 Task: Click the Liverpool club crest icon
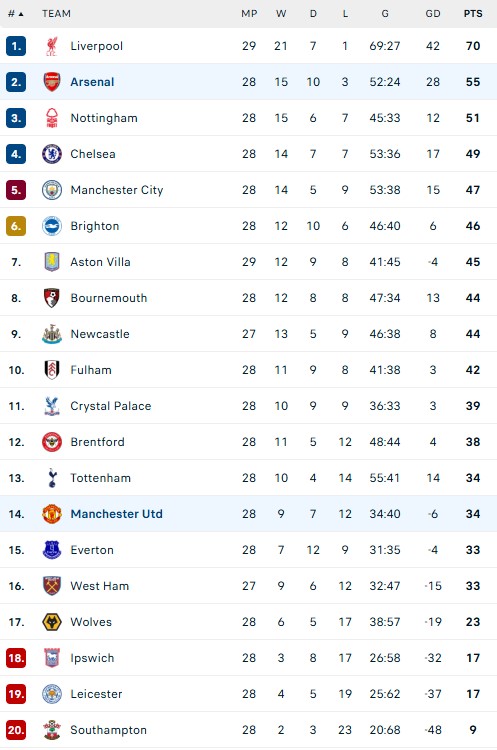click(52, 46)
